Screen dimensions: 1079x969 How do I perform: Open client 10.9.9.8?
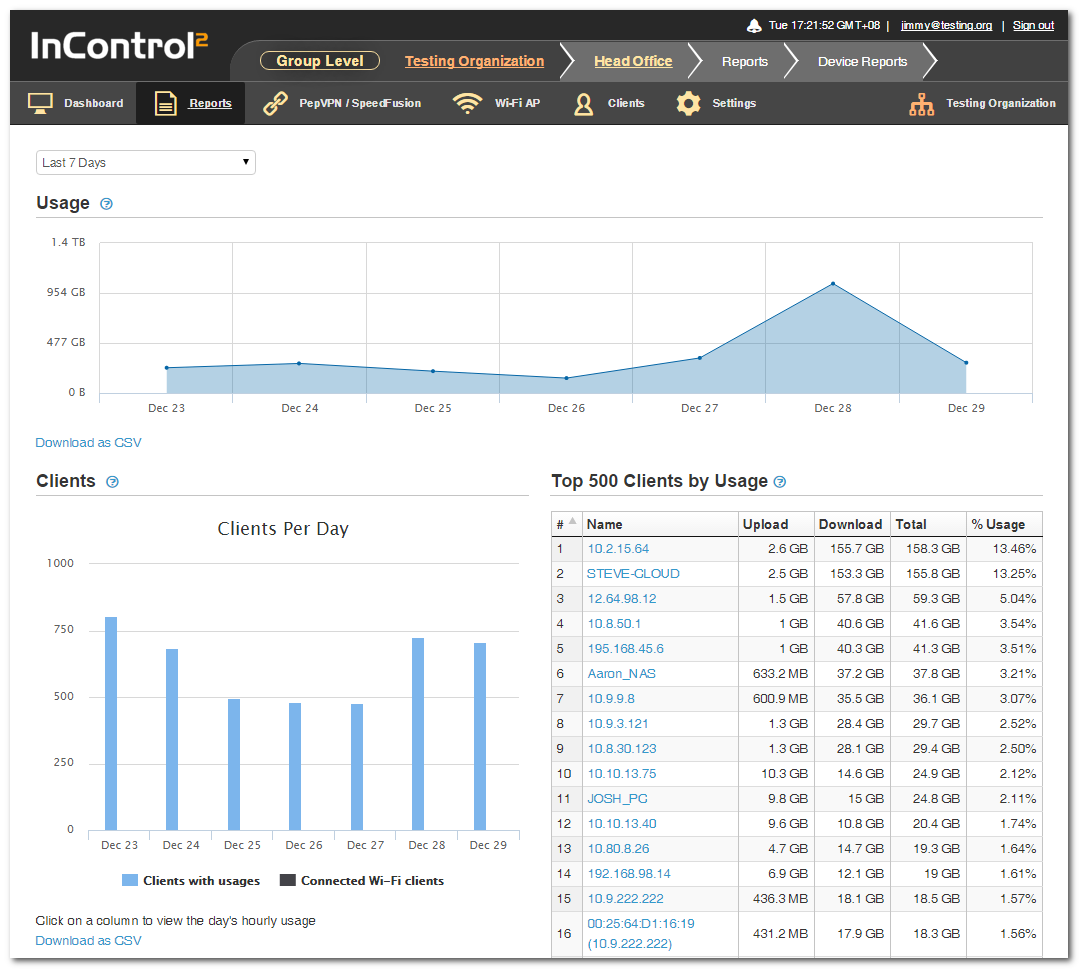point(611,699)
